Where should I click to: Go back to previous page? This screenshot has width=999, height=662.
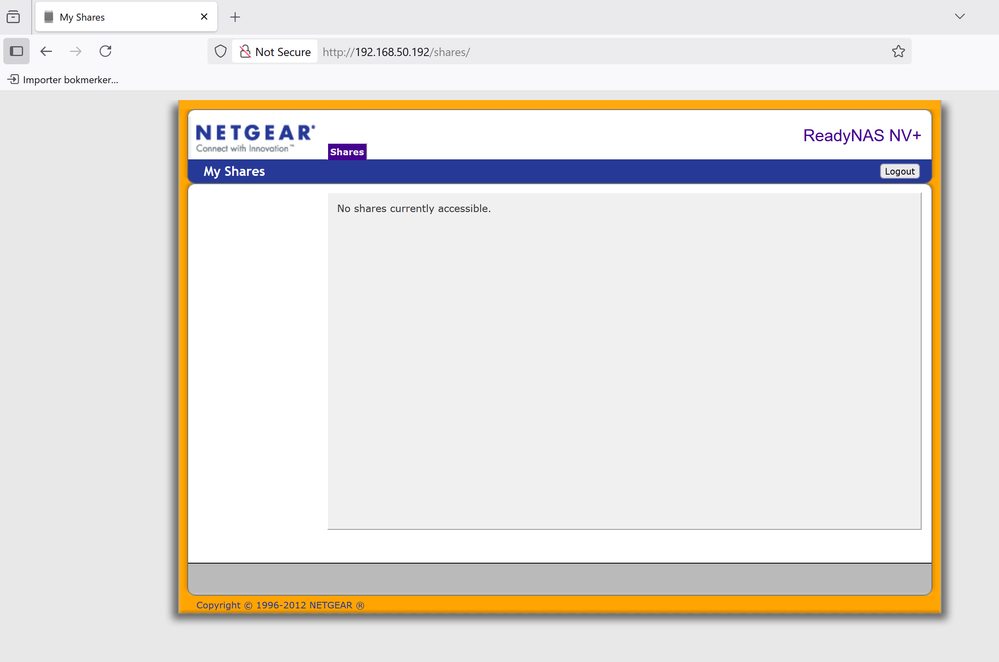pyautogui.click(x=46, y=52)
